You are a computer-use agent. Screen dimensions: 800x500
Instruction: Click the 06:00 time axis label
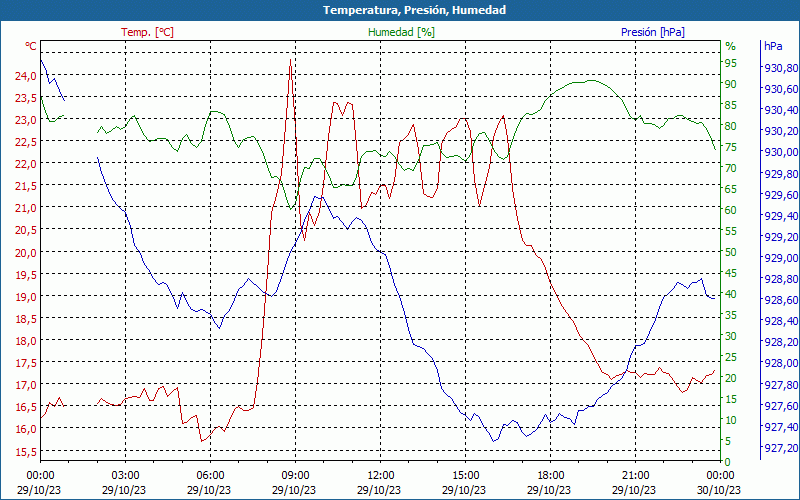210,475
